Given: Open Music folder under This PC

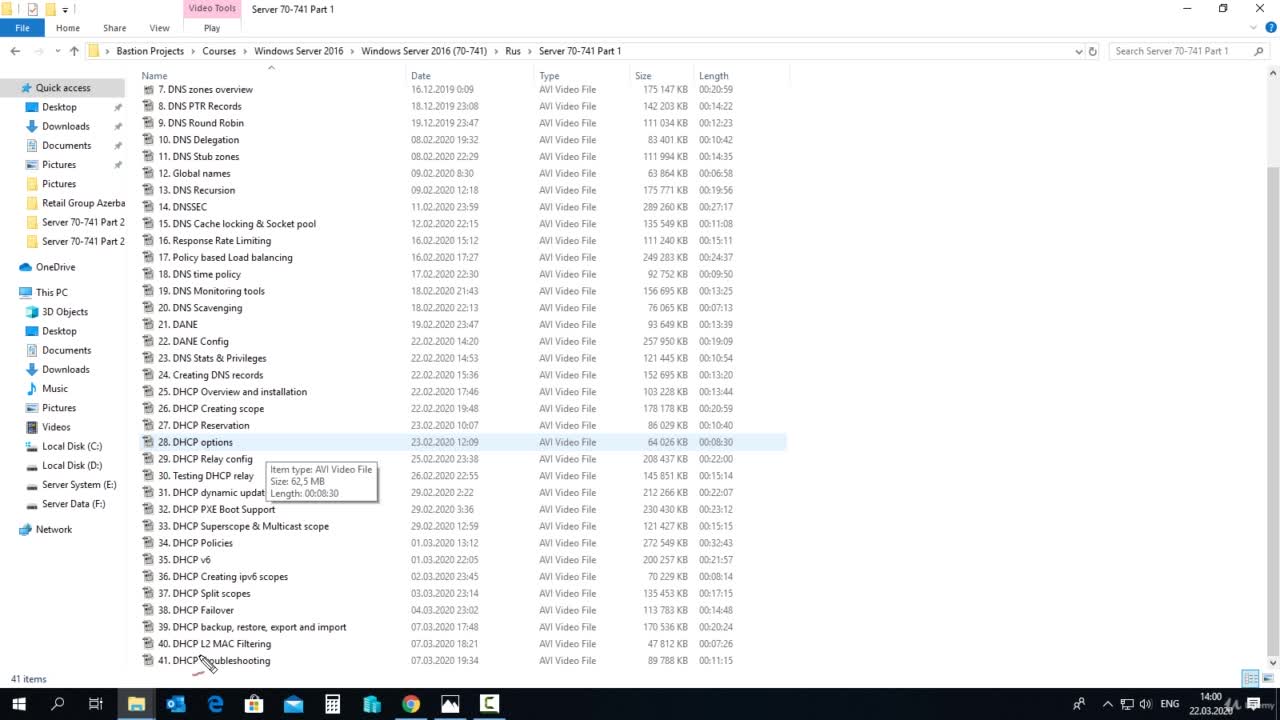Looking at the screenshot, I should pos(55,389).
